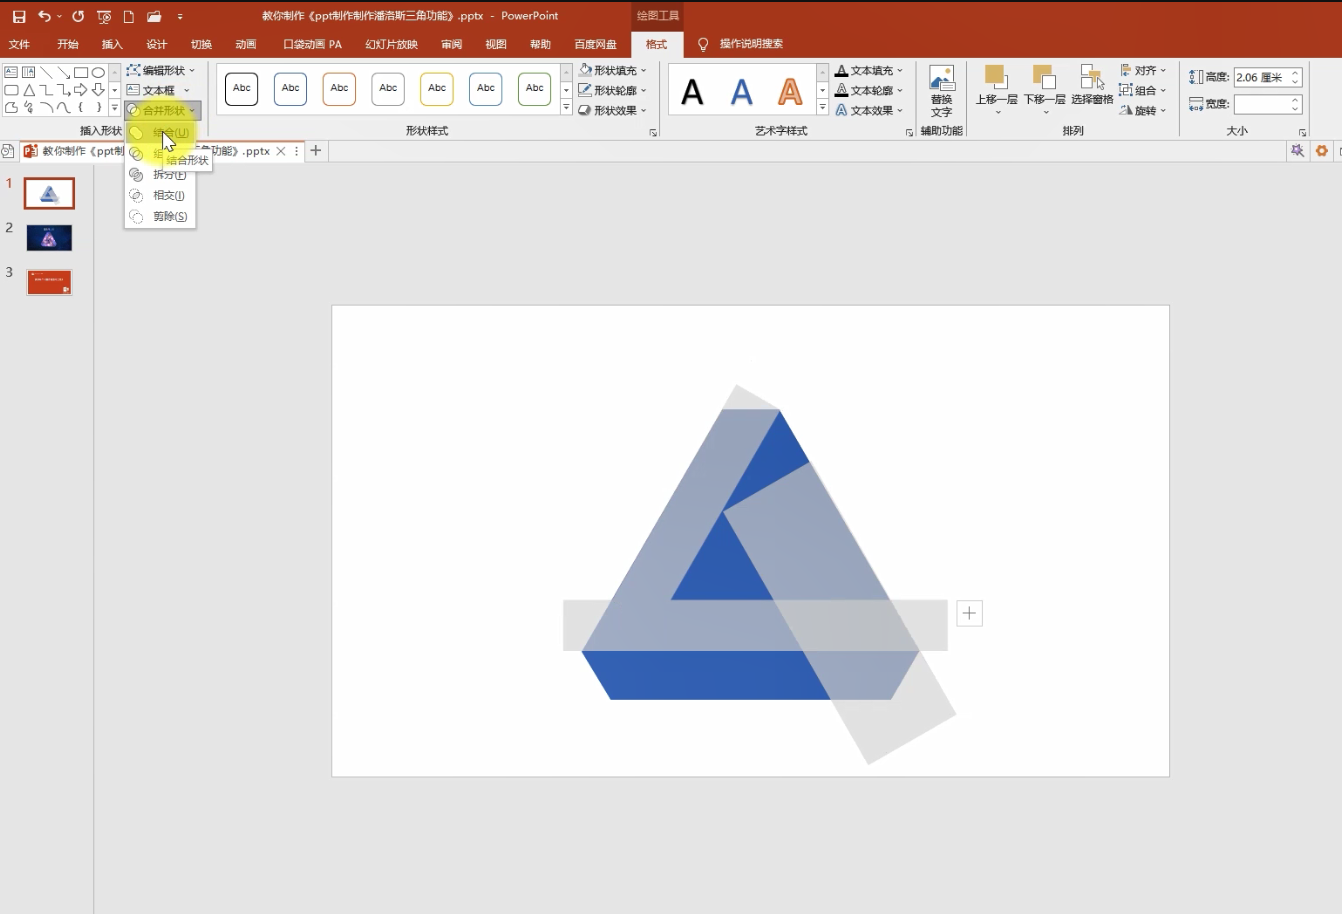This screenshot has height=914, width=1342.
Task: Expand the 形状填充 (Shape Fill) menu
Action: click(x=612, y=71)
